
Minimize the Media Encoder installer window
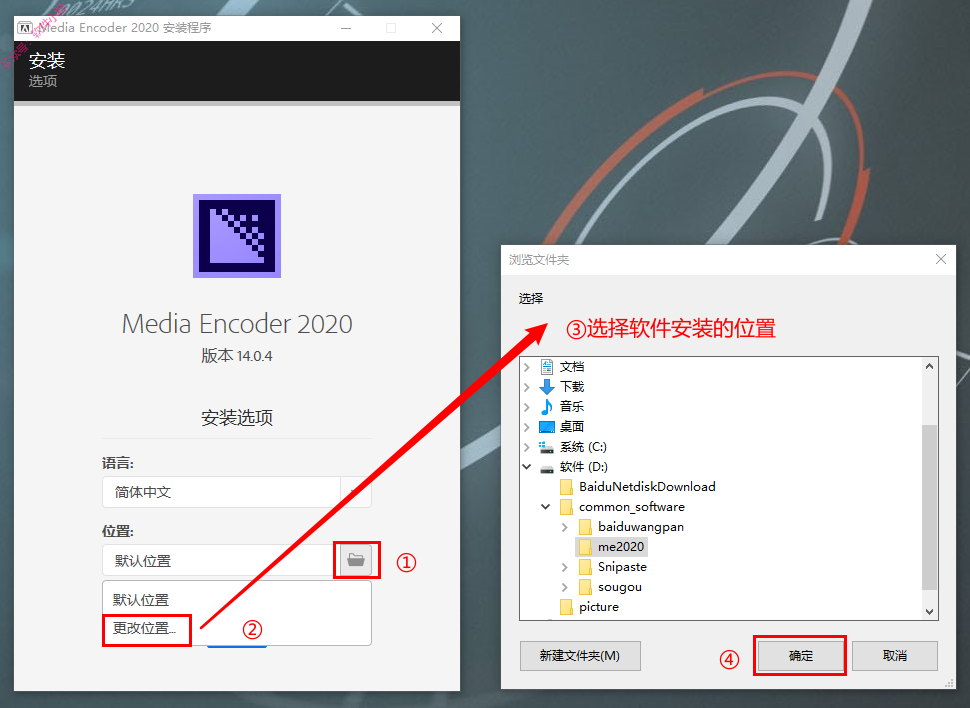[x=346, y=28]
